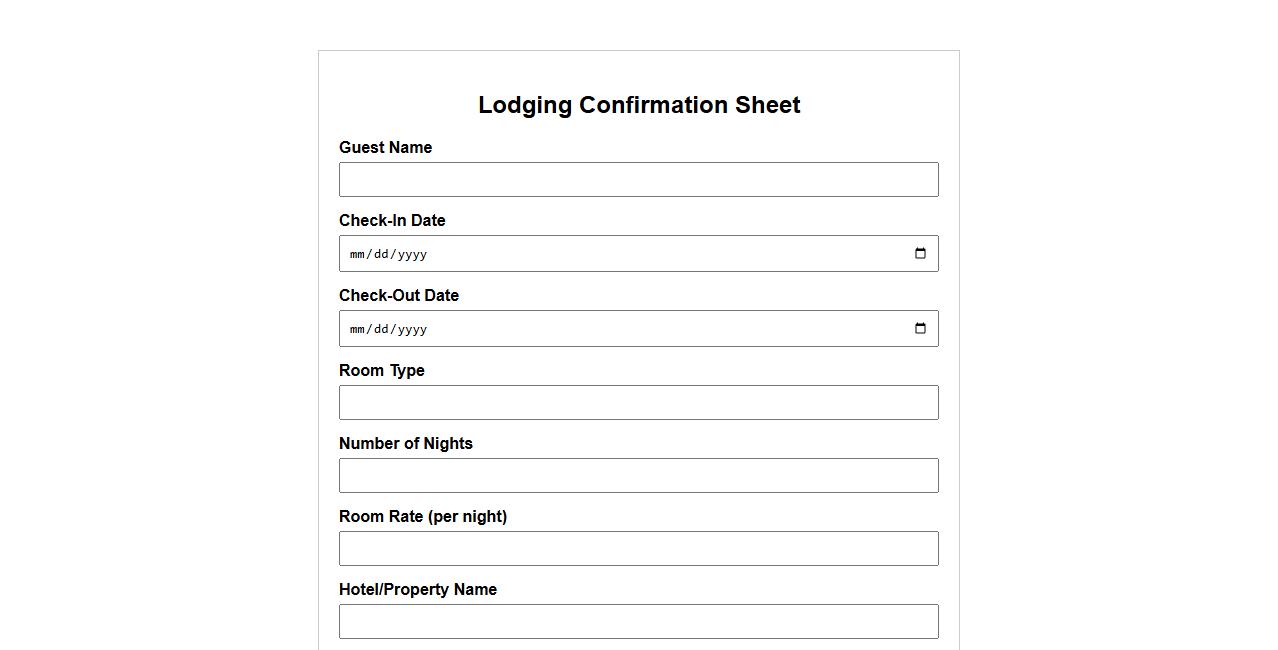Select the Number of Nights field
This screenshot has height=650, width=1278.
click(x=638, y=476)
